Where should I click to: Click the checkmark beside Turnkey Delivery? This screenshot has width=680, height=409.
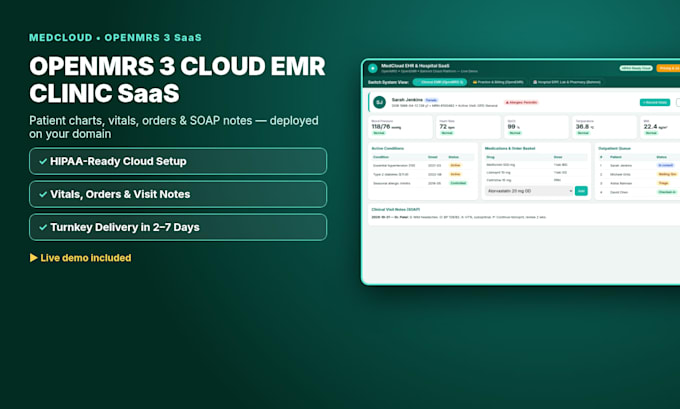click(x=43, y=227)
